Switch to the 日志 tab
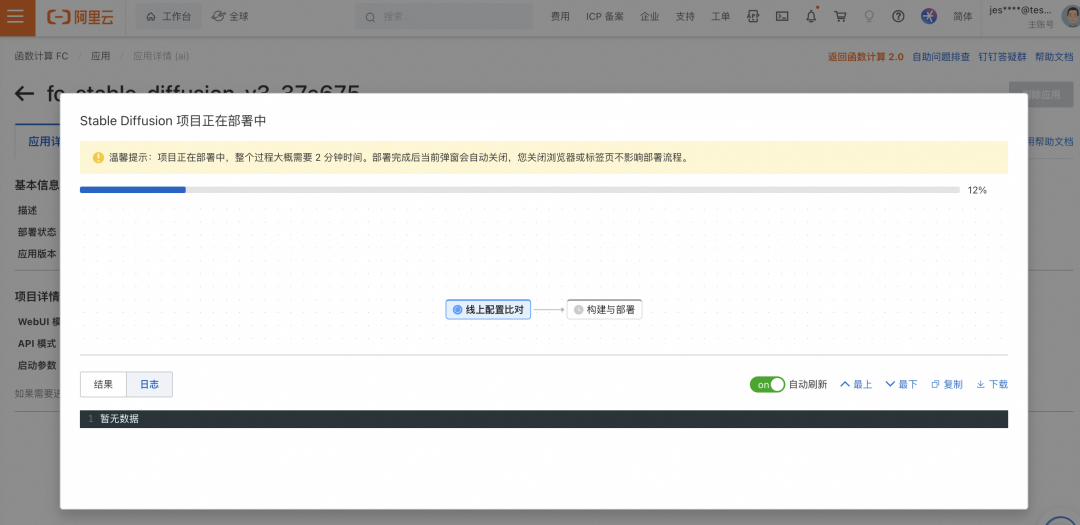 pyautogui.click(x=149, y=384)
